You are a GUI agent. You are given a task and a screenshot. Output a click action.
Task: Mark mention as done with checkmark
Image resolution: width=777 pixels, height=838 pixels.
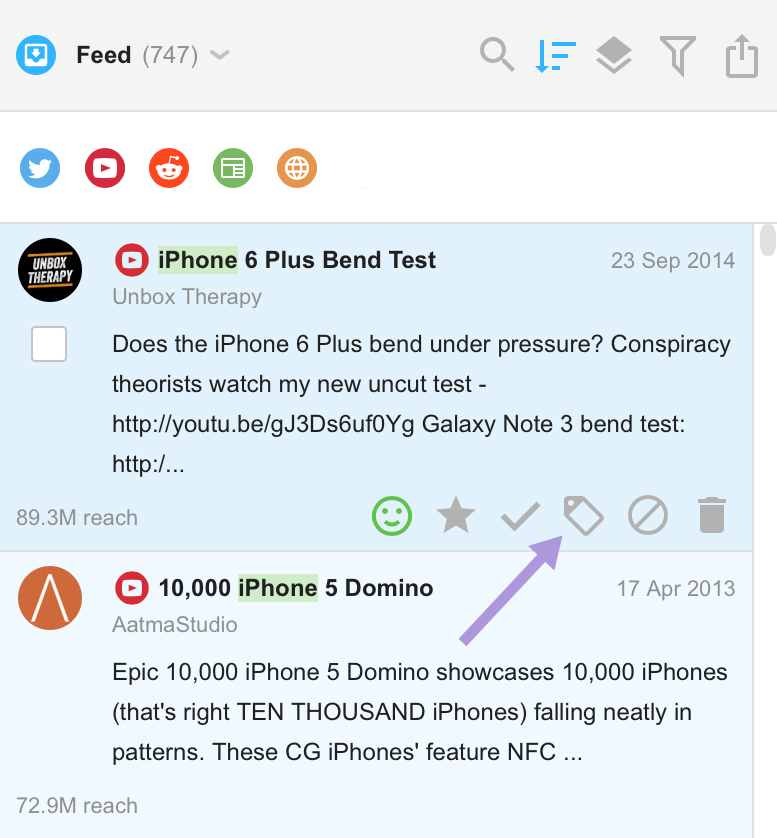(520, 517)
